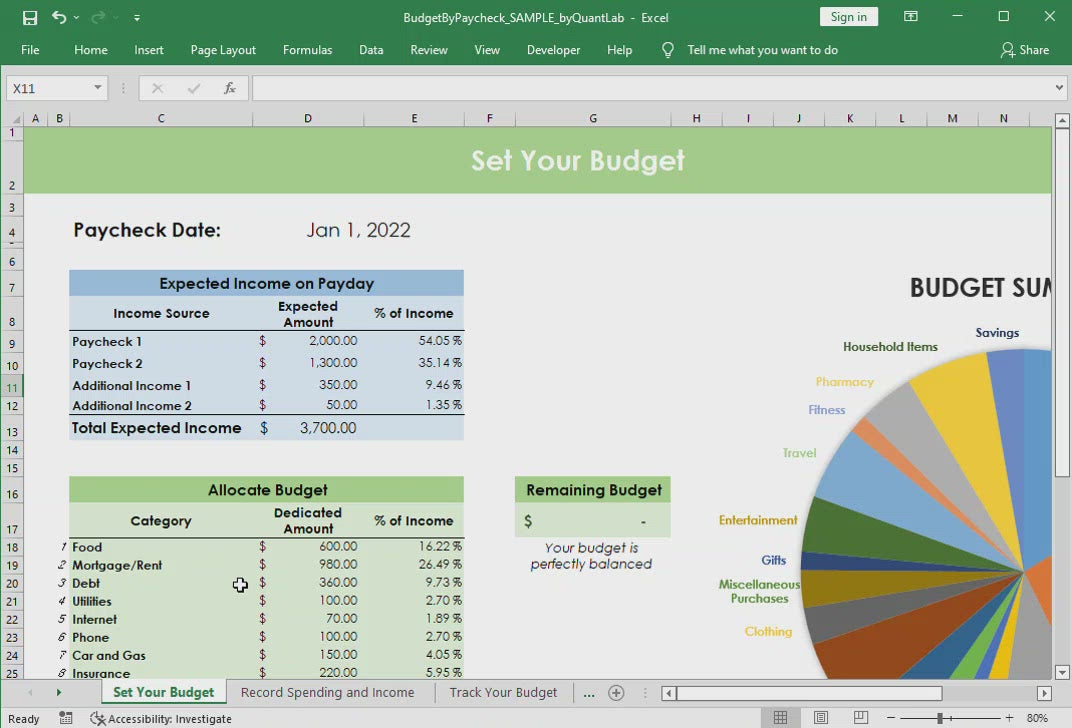Viewport: 1072px width, 728px height.
Task: Click the Save icon in title bar
Action: coord(30,17)
